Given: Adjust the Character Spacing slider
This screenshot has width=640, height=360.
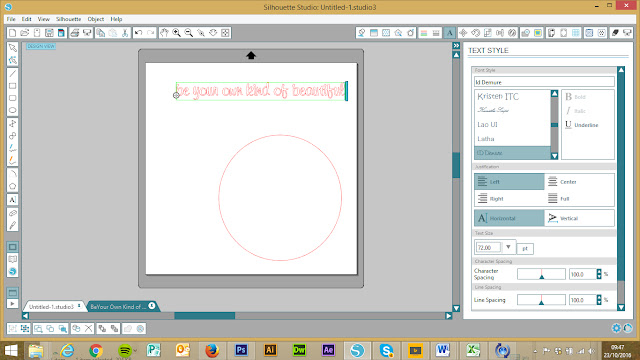Looking at the screenshot, I should [541, 274].
